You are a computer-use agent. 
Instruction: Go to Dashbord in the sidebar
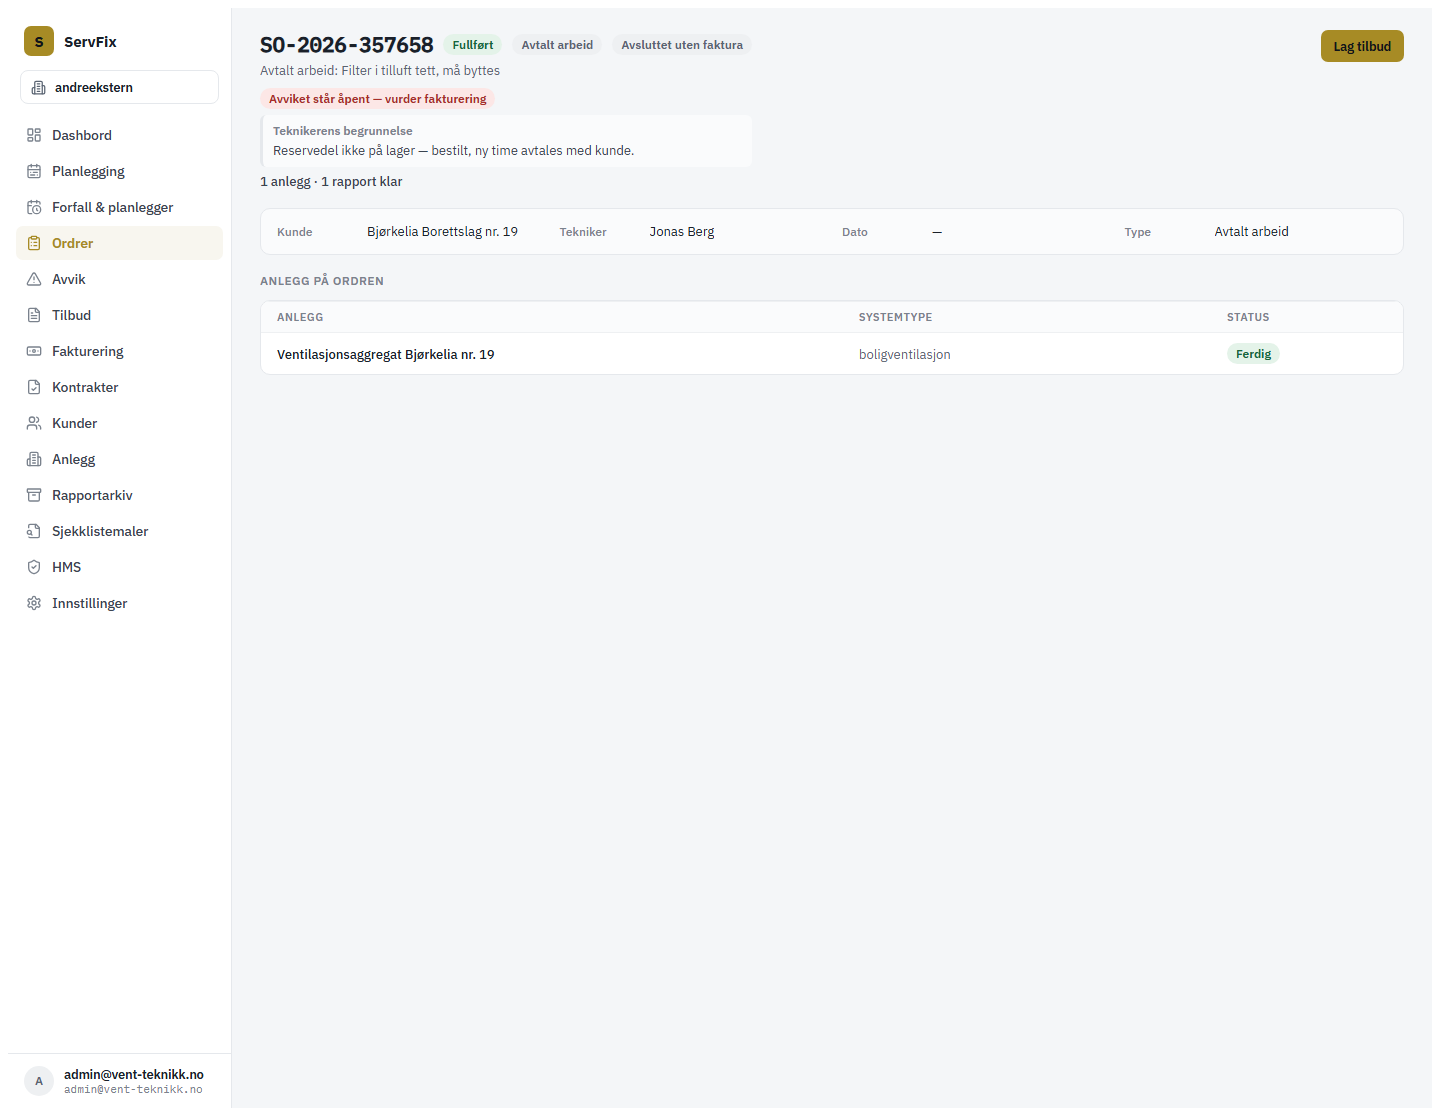[x=119, y=135]
